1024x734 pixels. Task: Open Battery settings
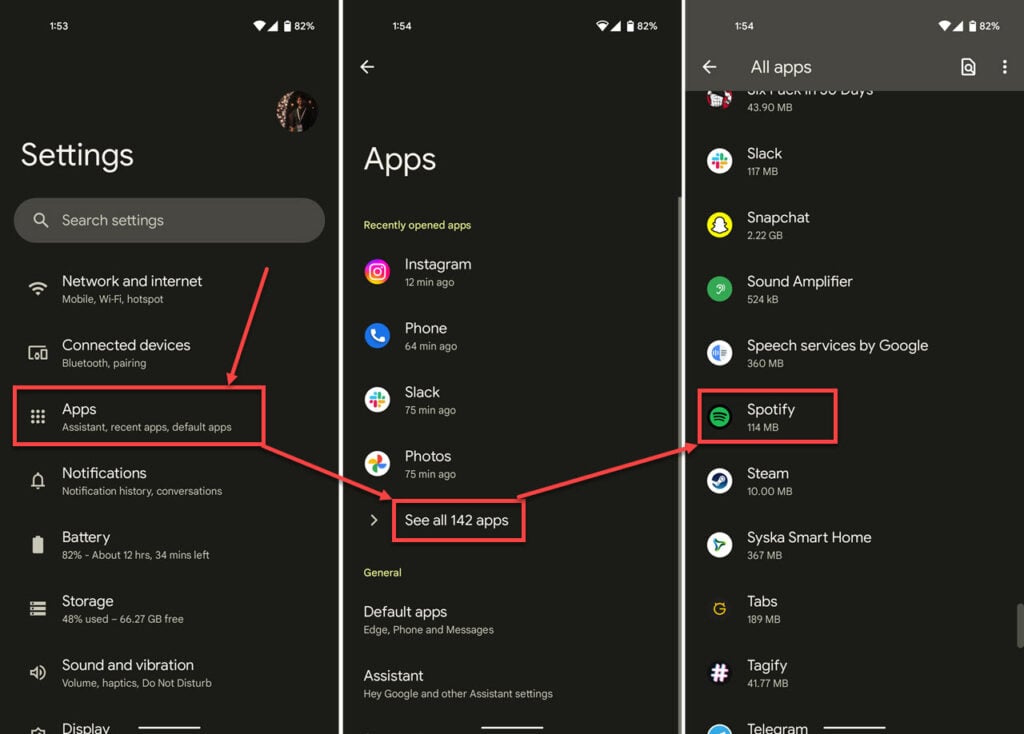click(x=169, y=545)
